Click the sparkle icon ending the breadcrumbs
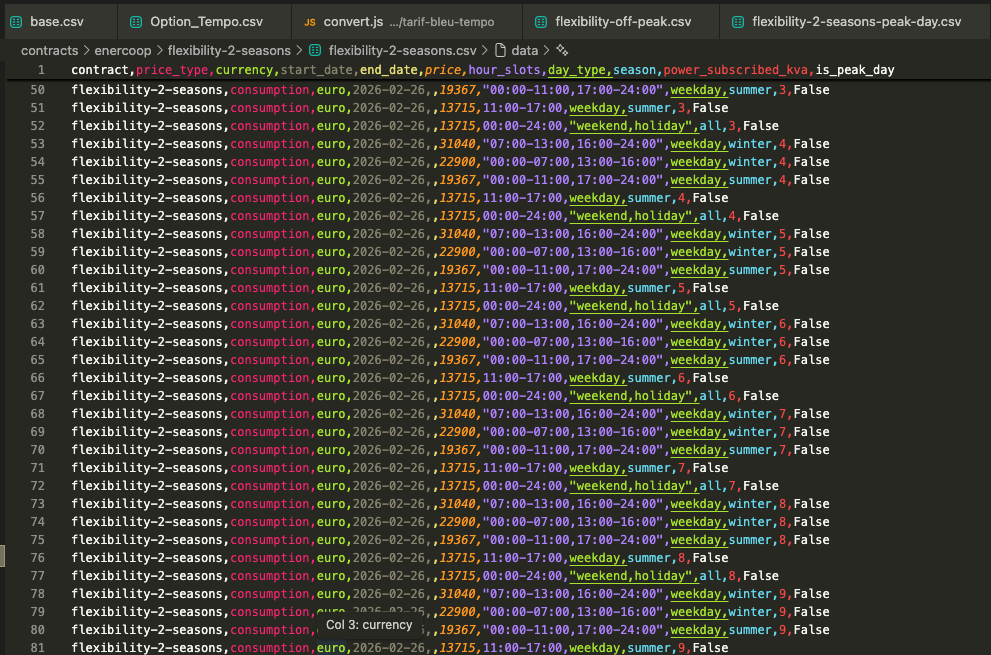The height and width of the screenshot is (655, 991). (x=562, y=50)
